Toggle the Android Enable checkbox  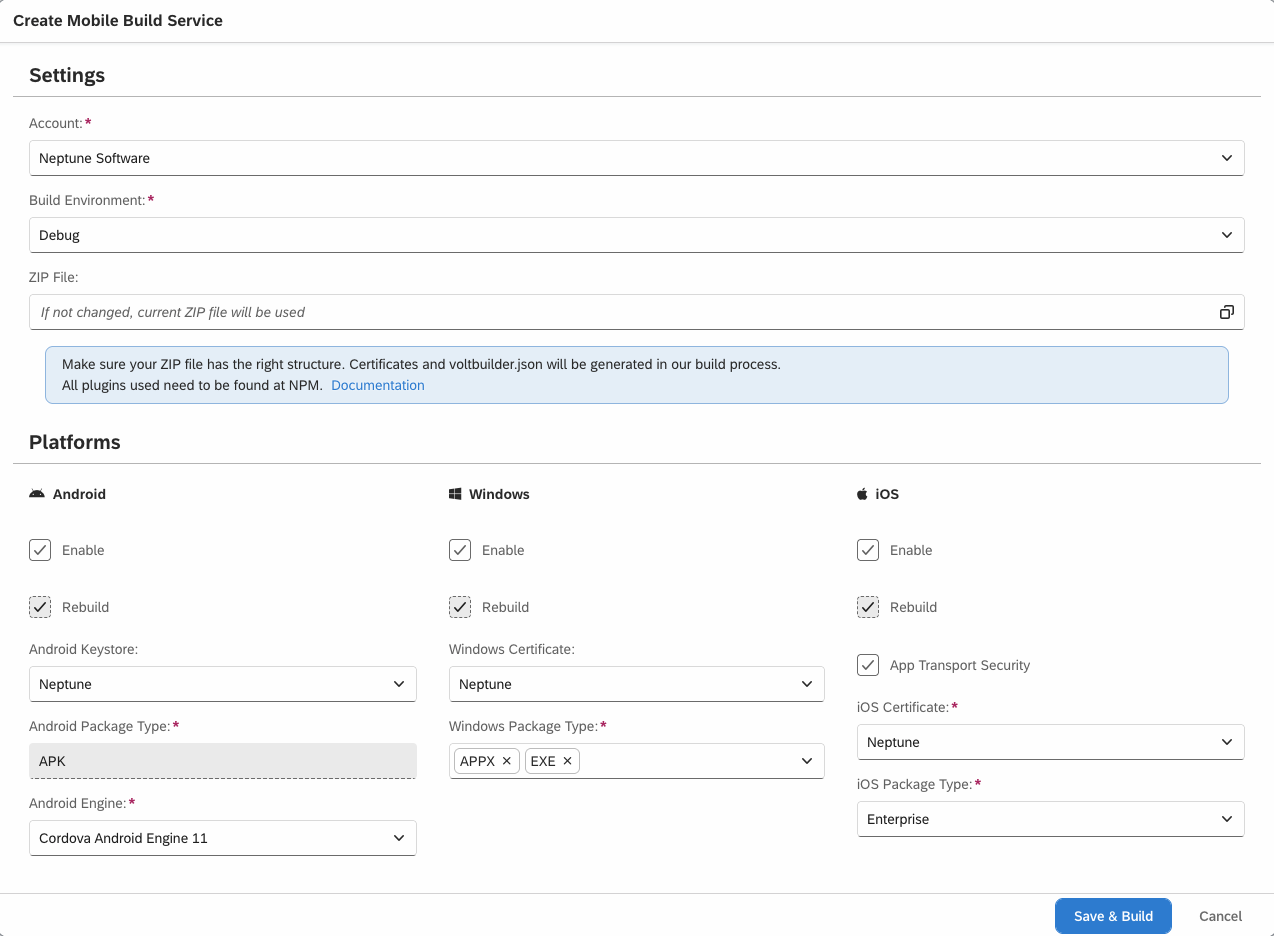(40, 550)
